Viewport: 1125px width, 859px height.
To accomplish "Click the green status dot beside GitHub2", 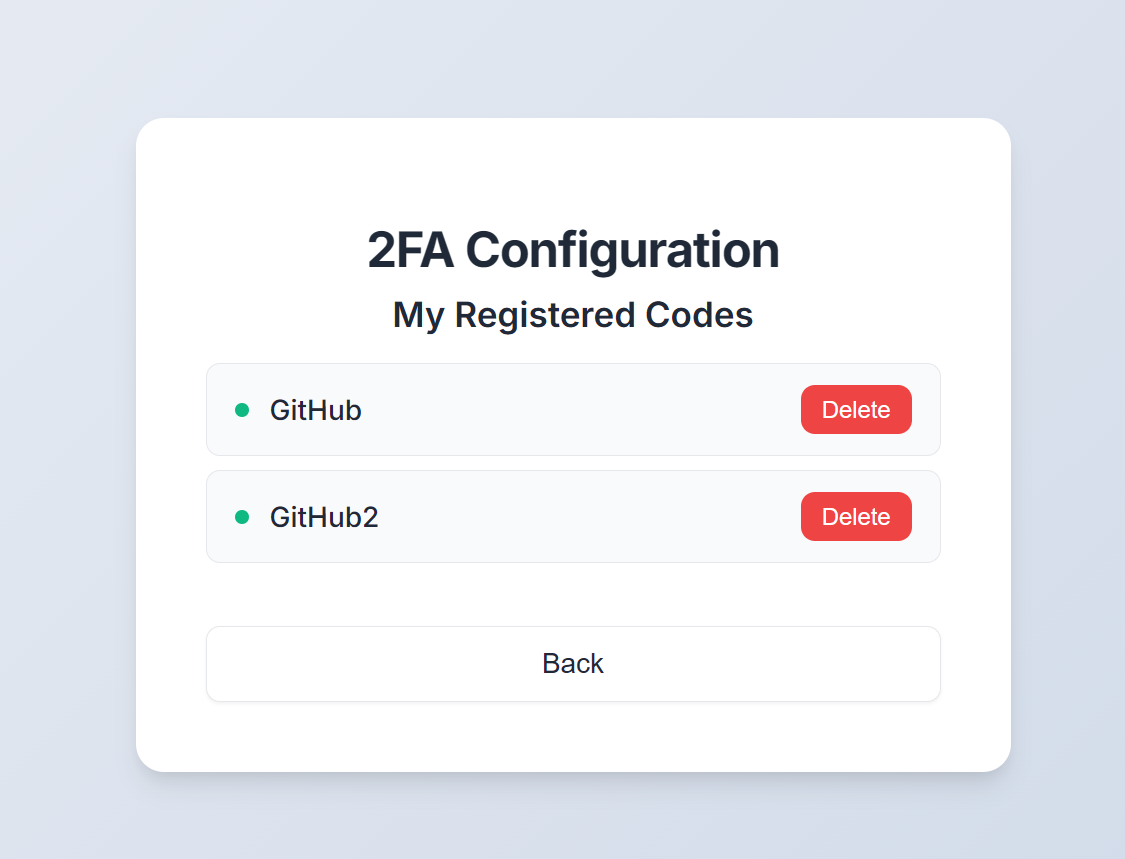I will [x=241, y=517].
